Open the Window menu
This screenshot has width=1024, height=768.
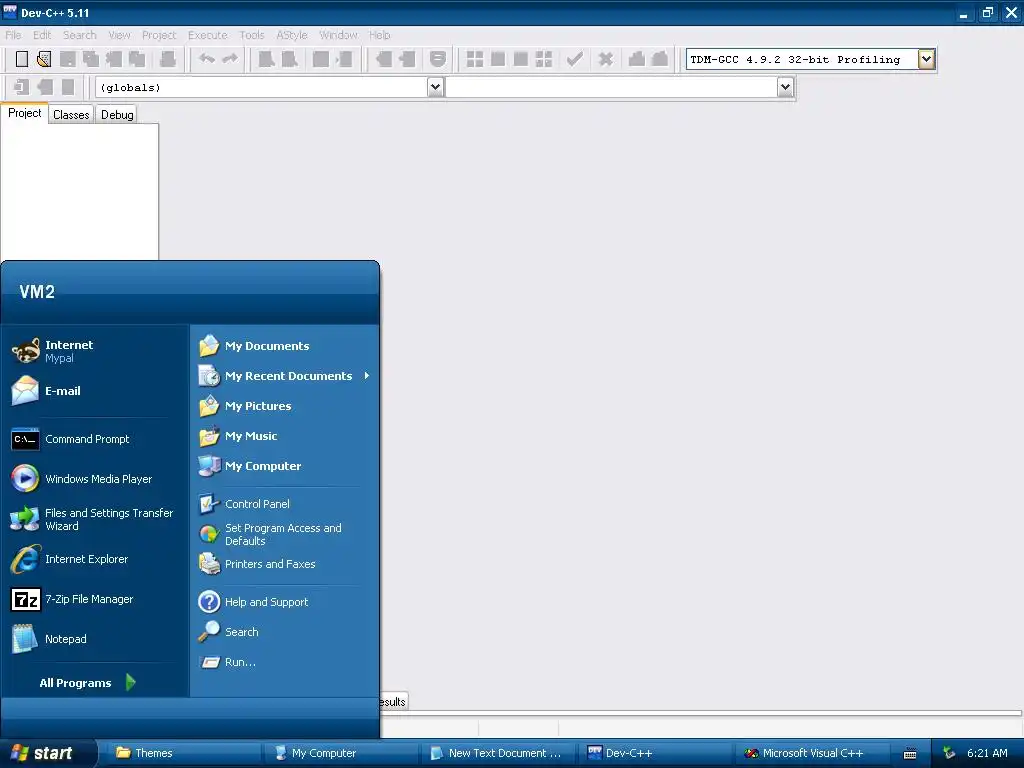[x=338, y=35]
